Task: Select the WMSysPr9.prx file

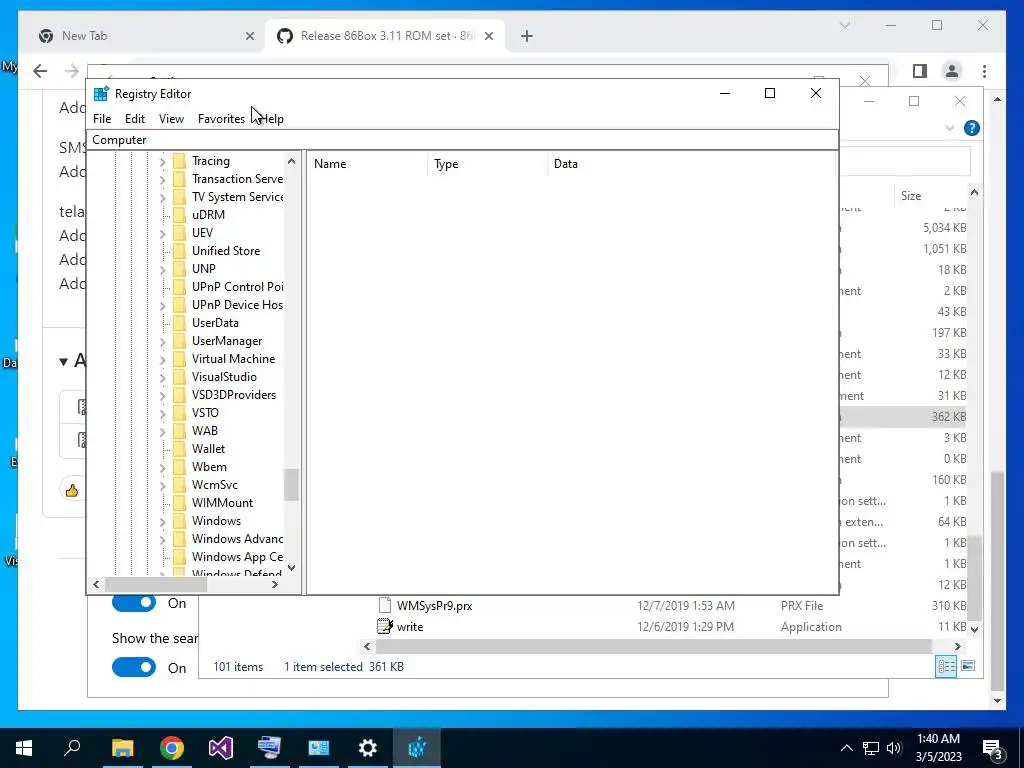Action: [x=434, y=606]
